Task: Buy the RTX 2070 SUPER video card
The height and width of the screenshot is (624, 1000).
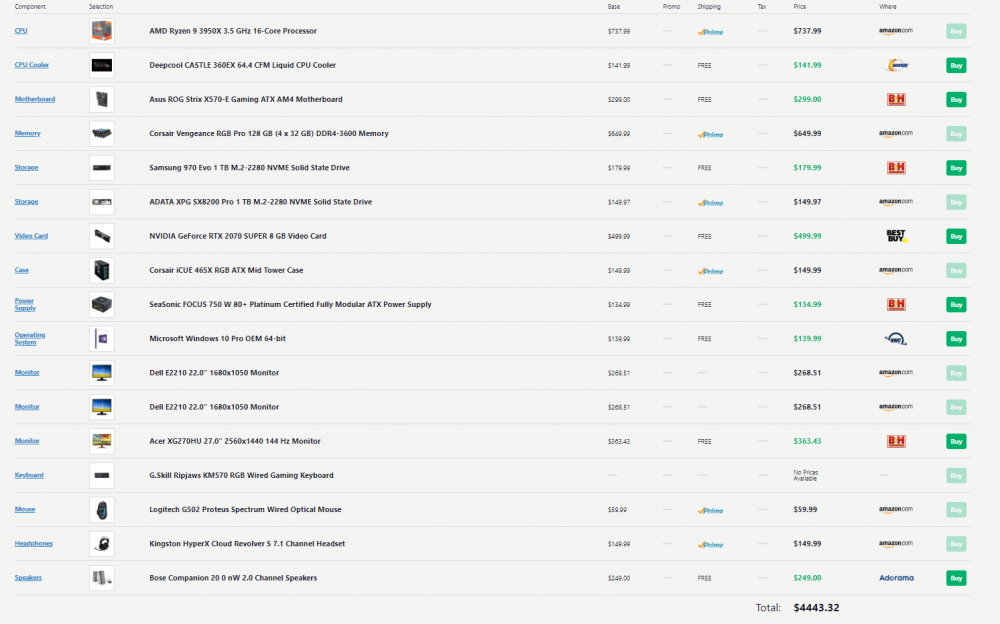Action: tap(956, 236)
